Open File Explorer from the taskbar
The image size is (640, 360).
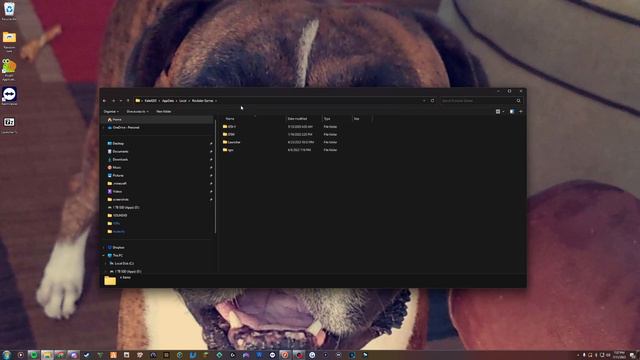(x=47, y=355)
